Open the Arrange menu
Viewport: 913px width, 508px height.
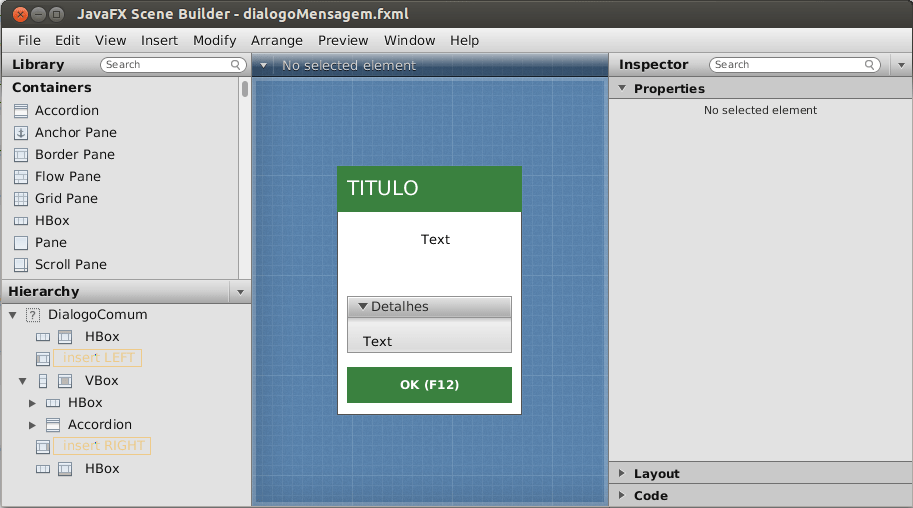click(x=277, y=40)
